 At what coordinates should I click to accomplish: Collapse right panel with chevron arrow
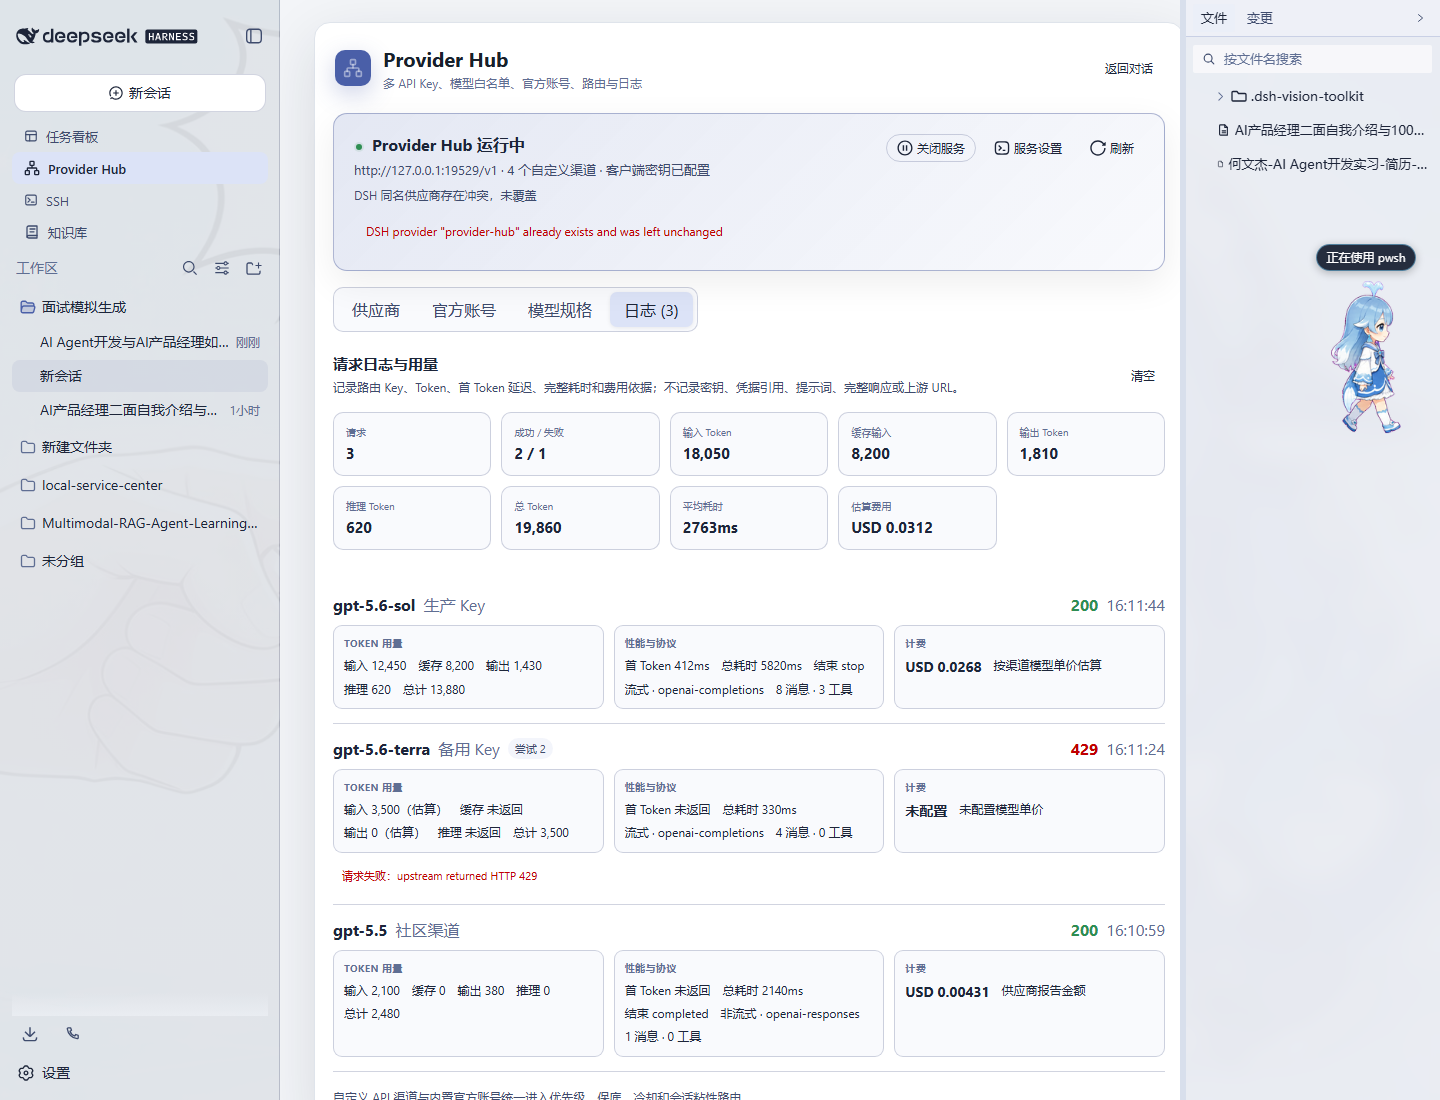(1420, 18)
